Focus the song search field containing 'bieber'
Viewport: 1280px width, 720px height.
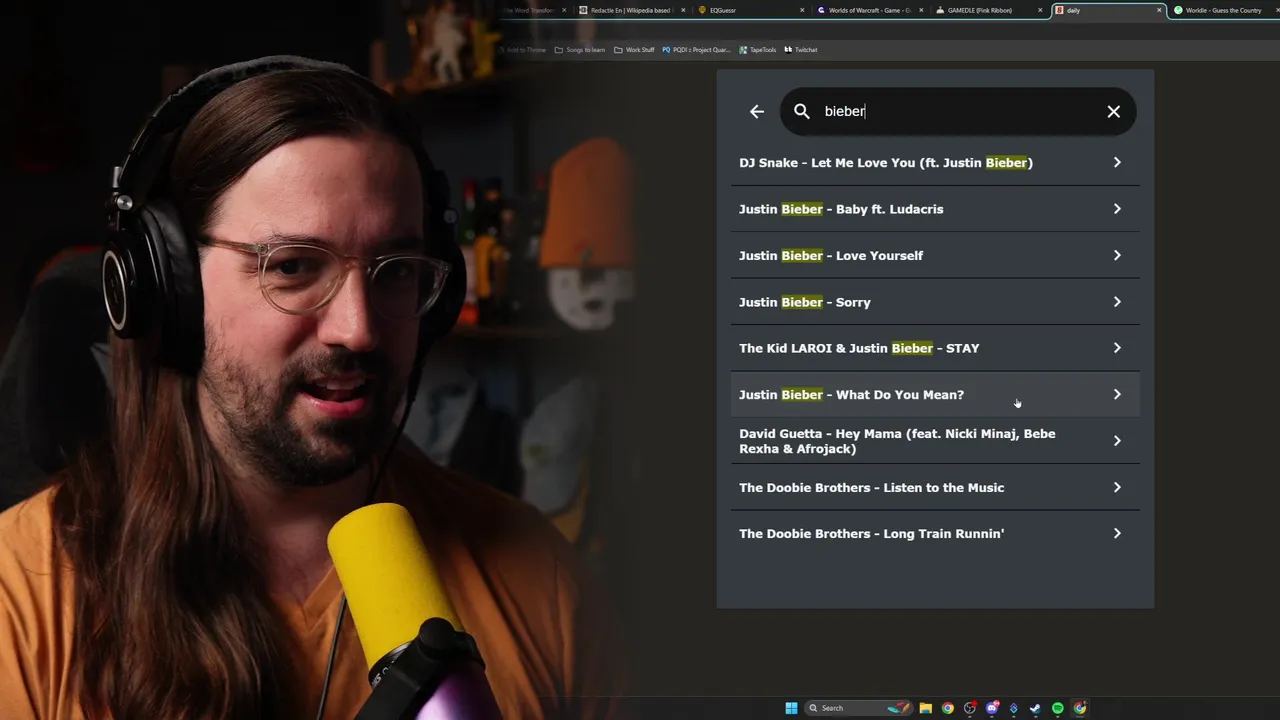(x=958, y=112)
